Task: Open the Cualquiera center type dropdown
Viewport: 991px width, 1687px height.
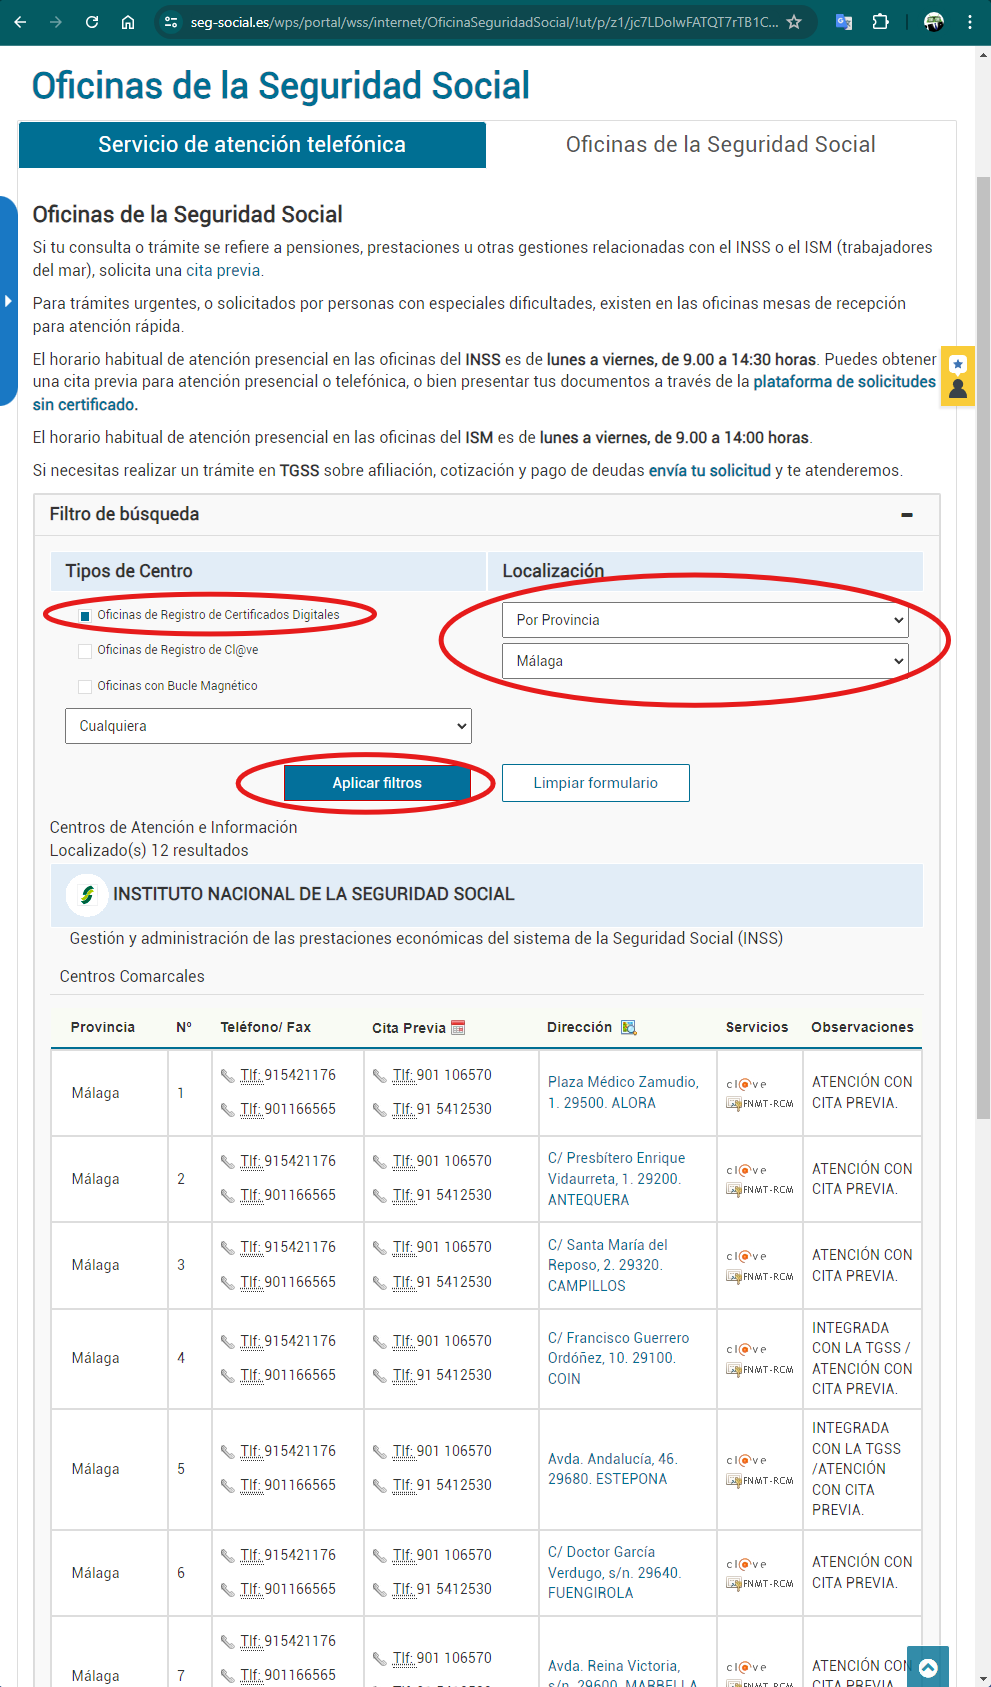Action: pyautogui.click(x=268, y=726)
